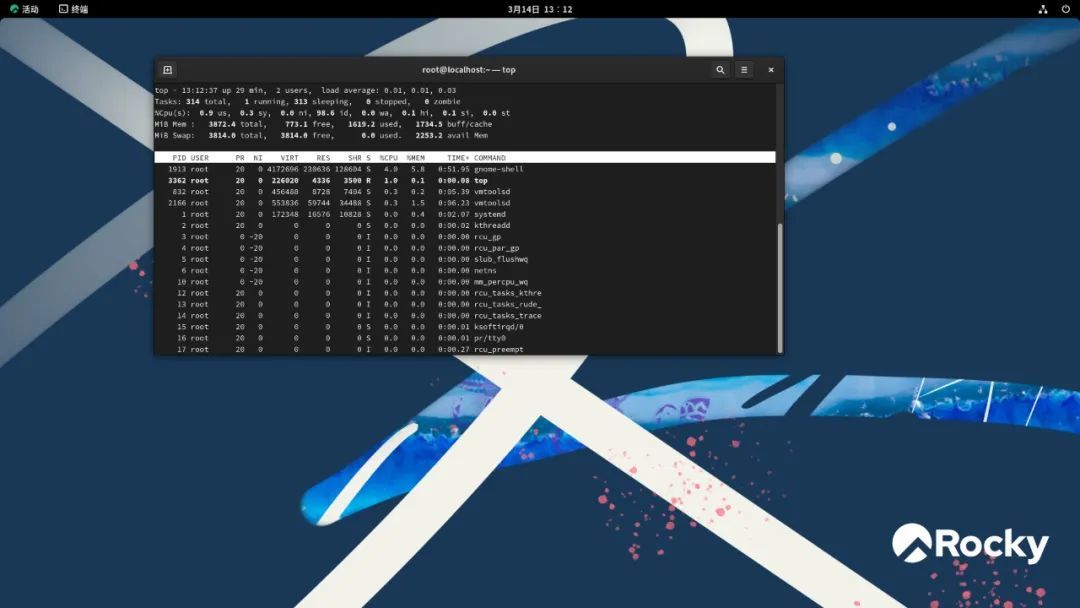
Task: Click the load average text in top header
Action: coord(388,90)
